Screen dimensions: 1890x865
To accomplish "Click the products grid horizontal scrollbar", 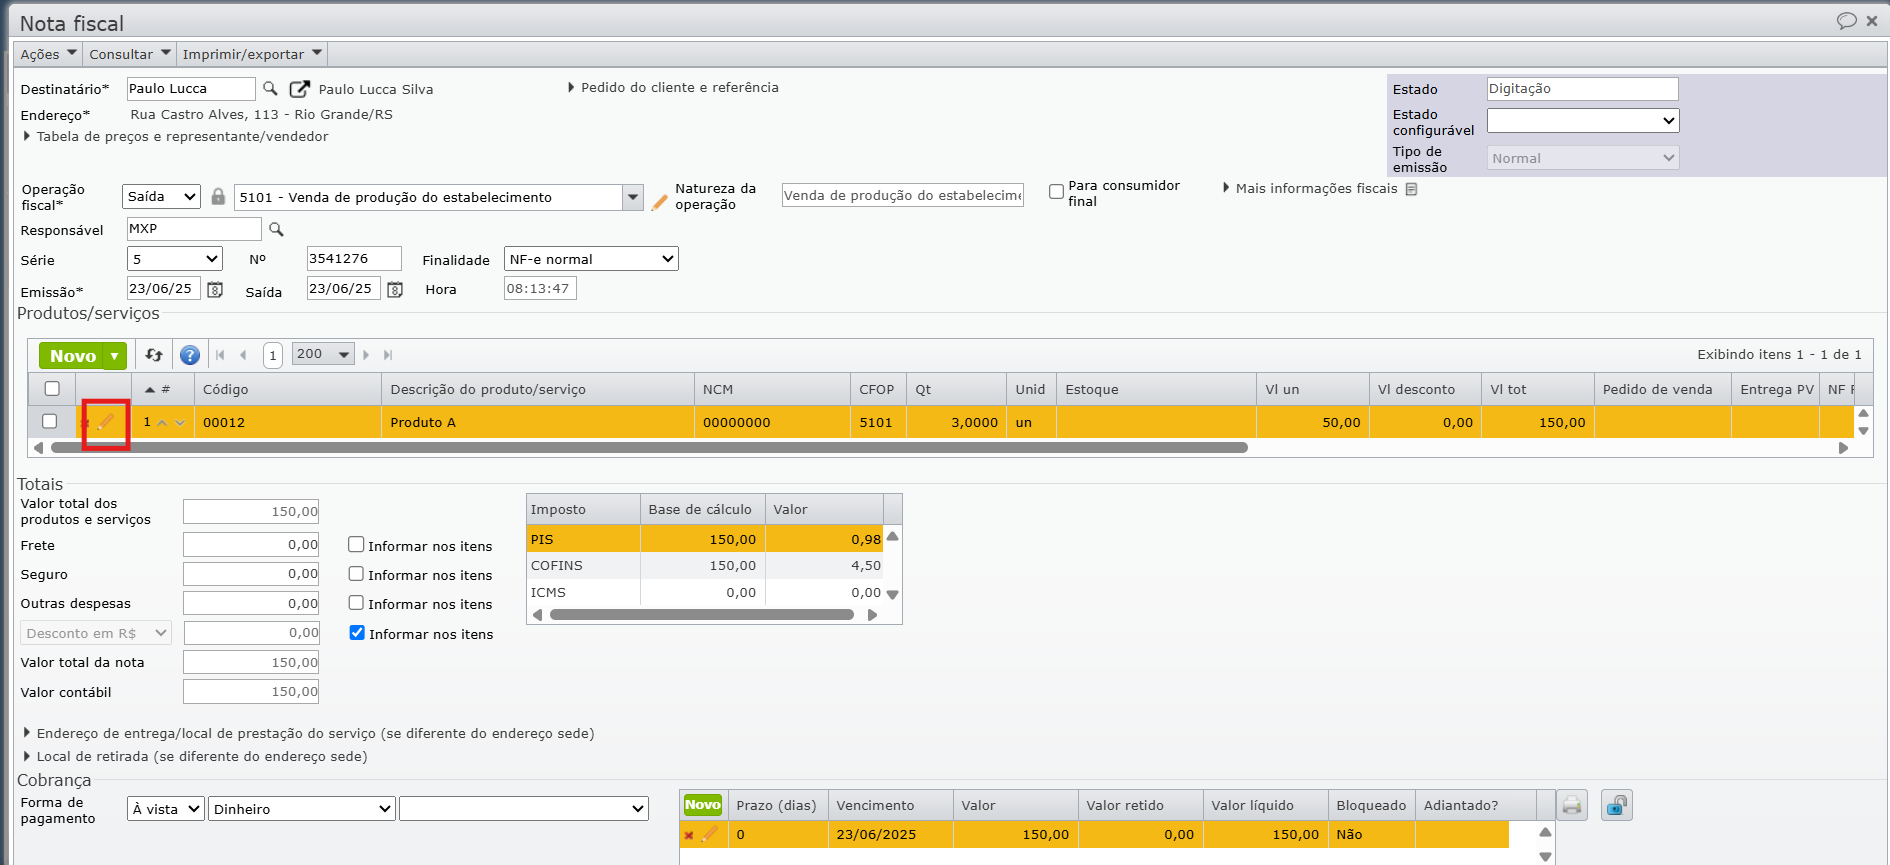I will point(650,448).
